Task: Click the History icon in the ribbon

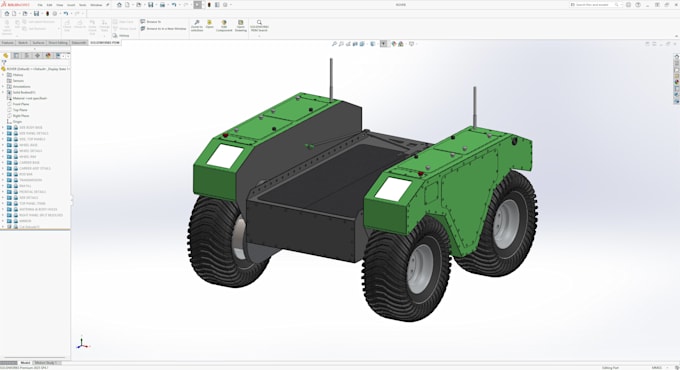Action: click(122, 36)
